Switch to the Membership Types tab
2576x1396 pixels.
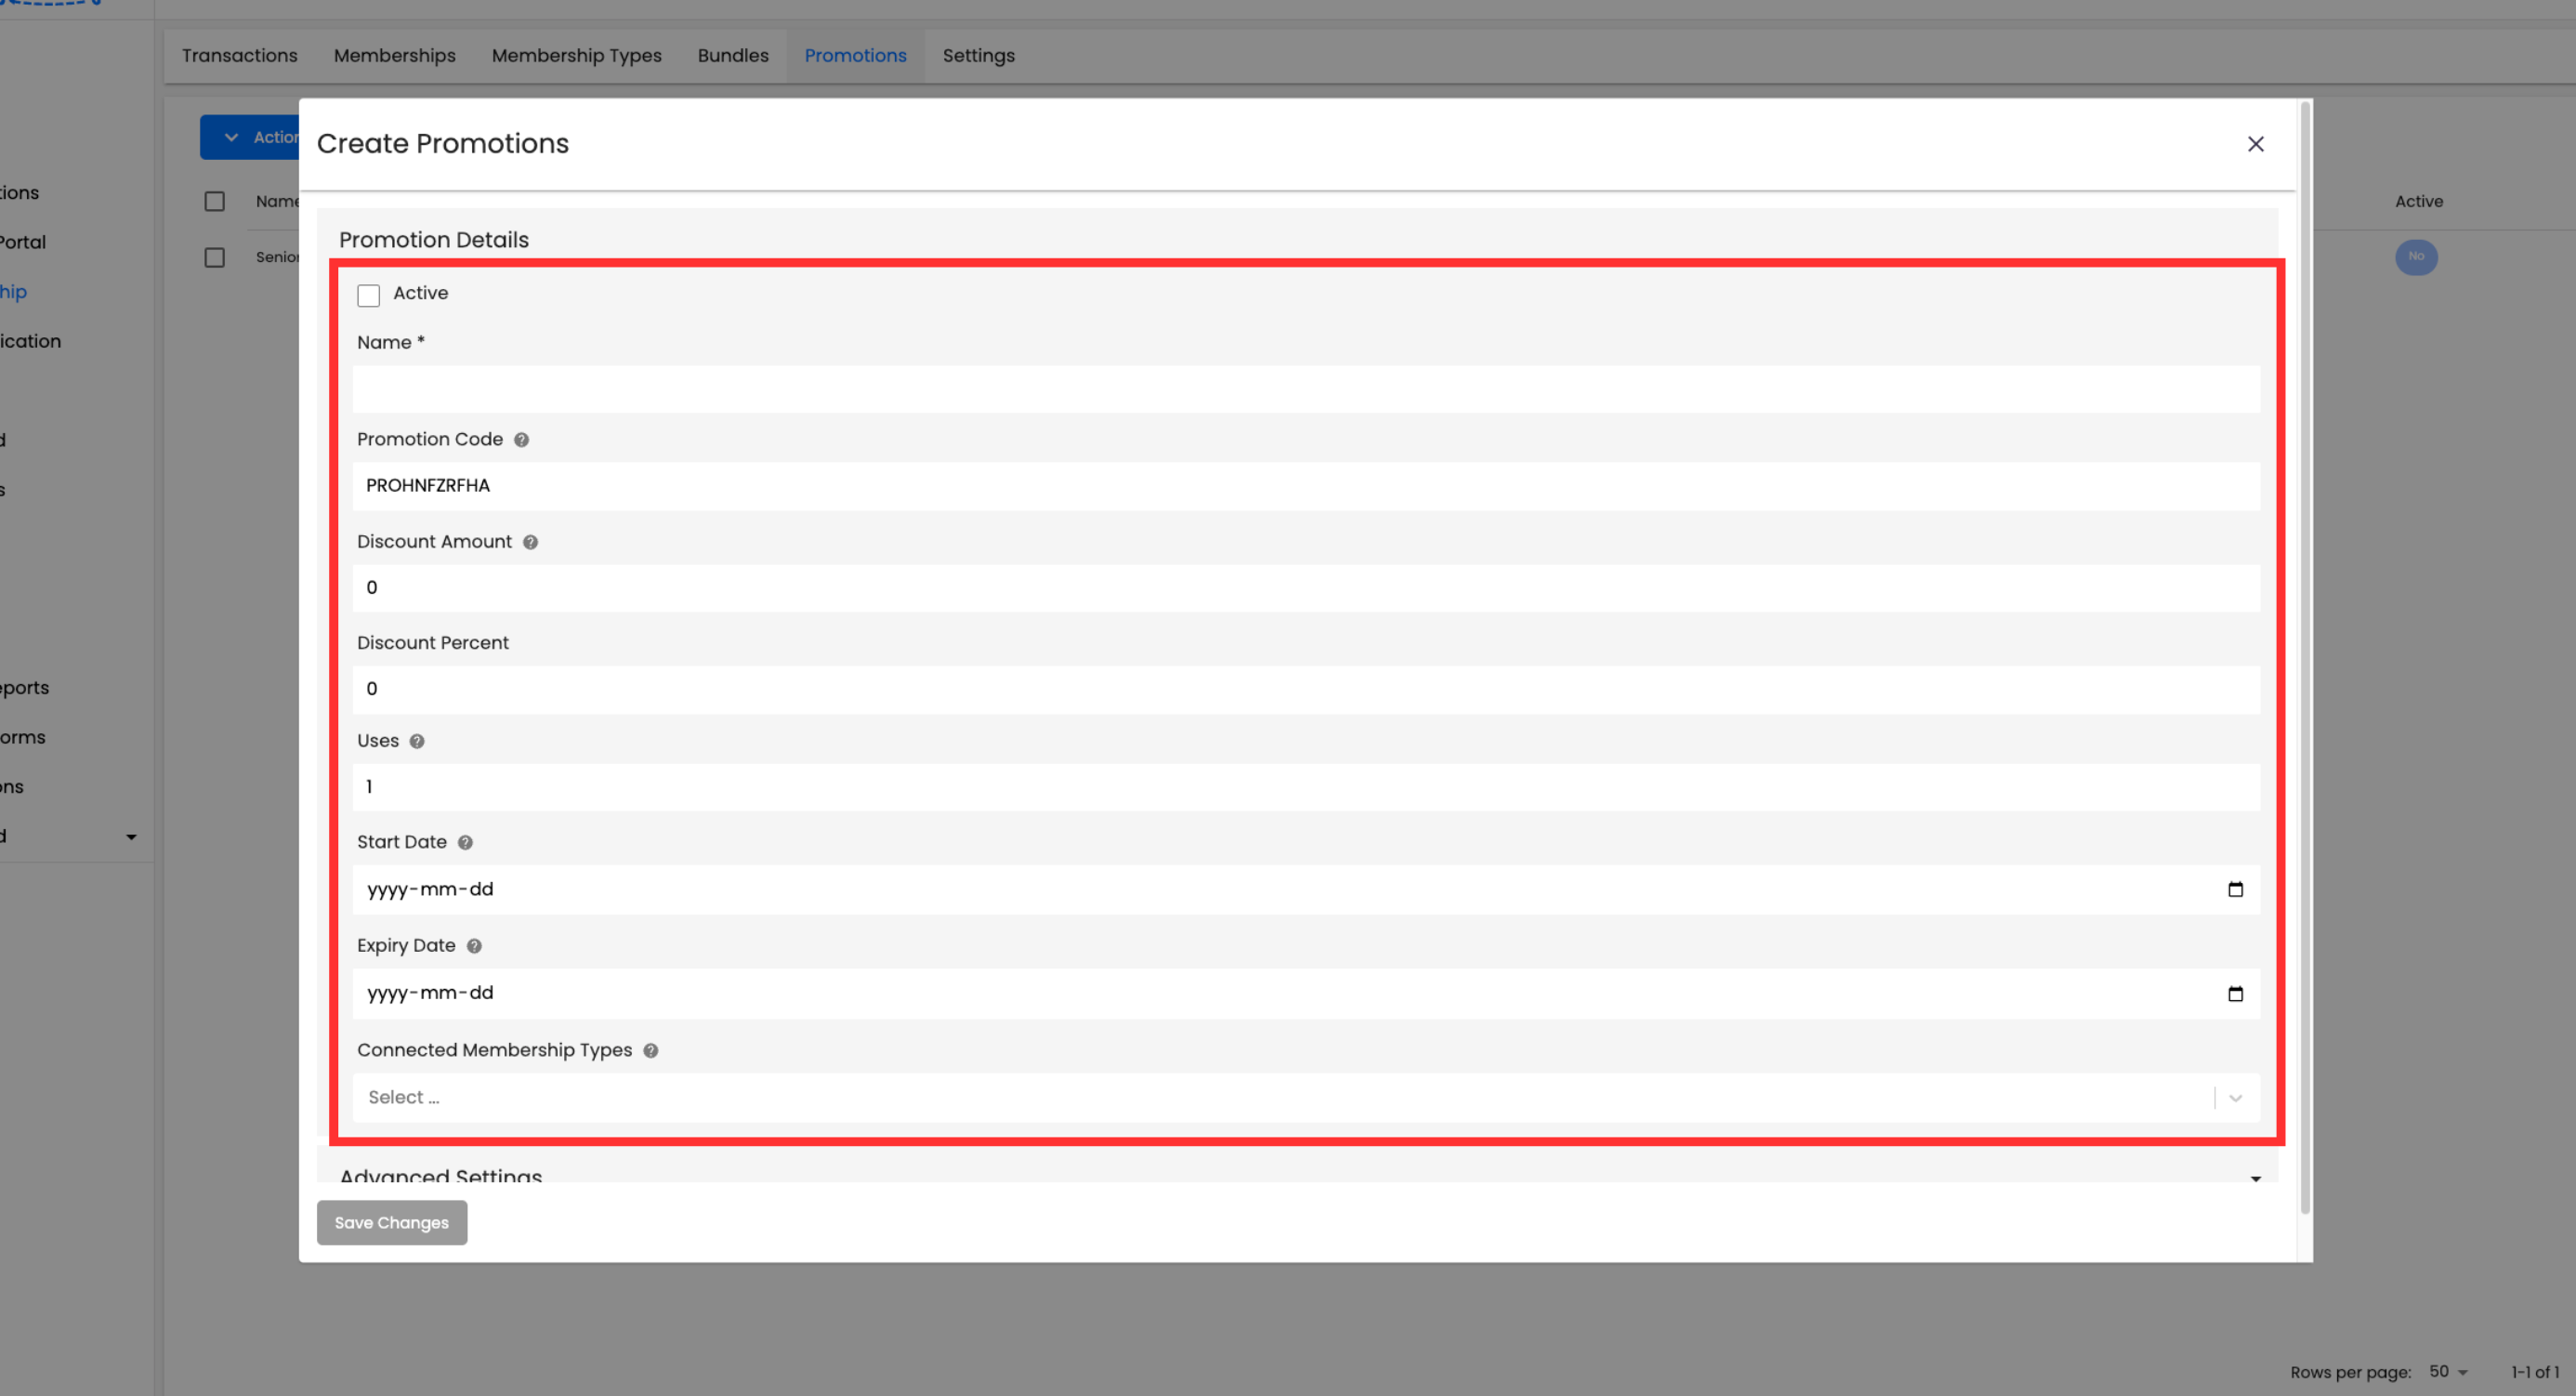click(x=576, y=56)
